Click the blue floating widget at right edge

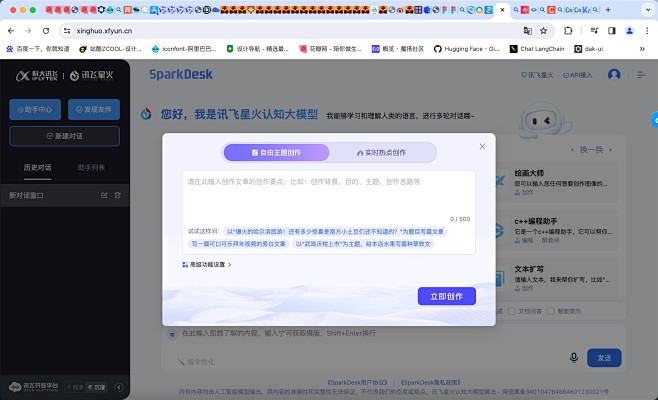click(x=655, y=120)
